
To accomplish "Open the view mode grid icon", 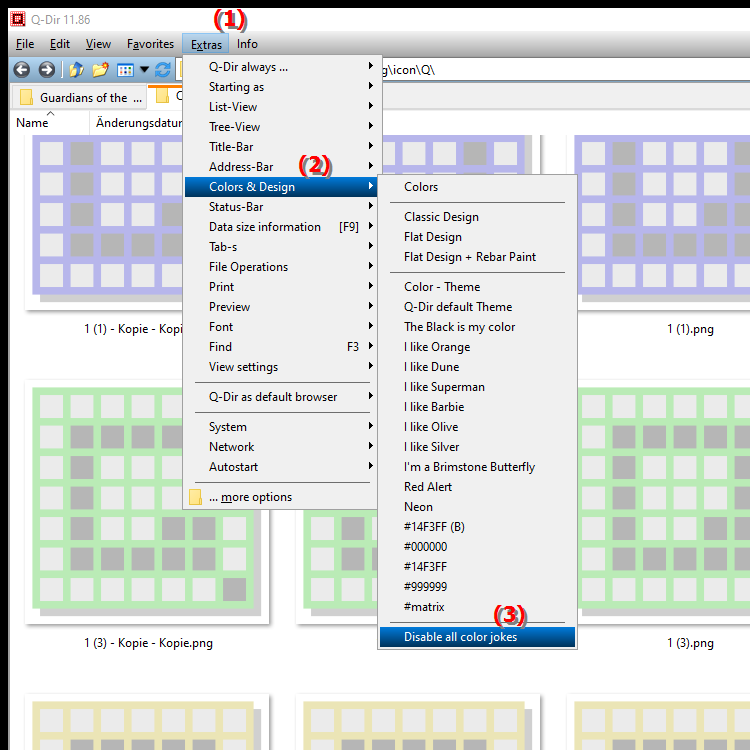I will pyautogui.click(x=125, y=70).
